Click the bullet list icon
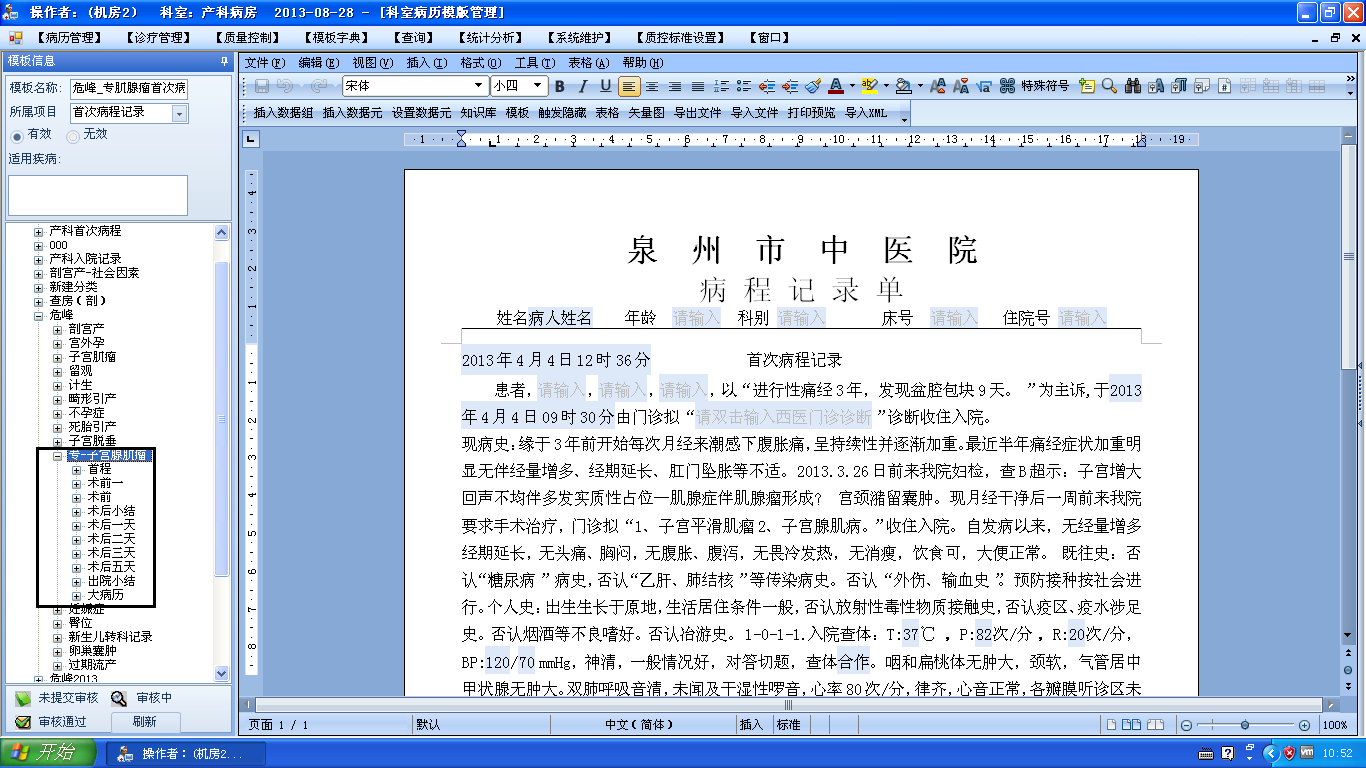The width and height of the screenshot is (1366, 768). click(x=744, y=86)
